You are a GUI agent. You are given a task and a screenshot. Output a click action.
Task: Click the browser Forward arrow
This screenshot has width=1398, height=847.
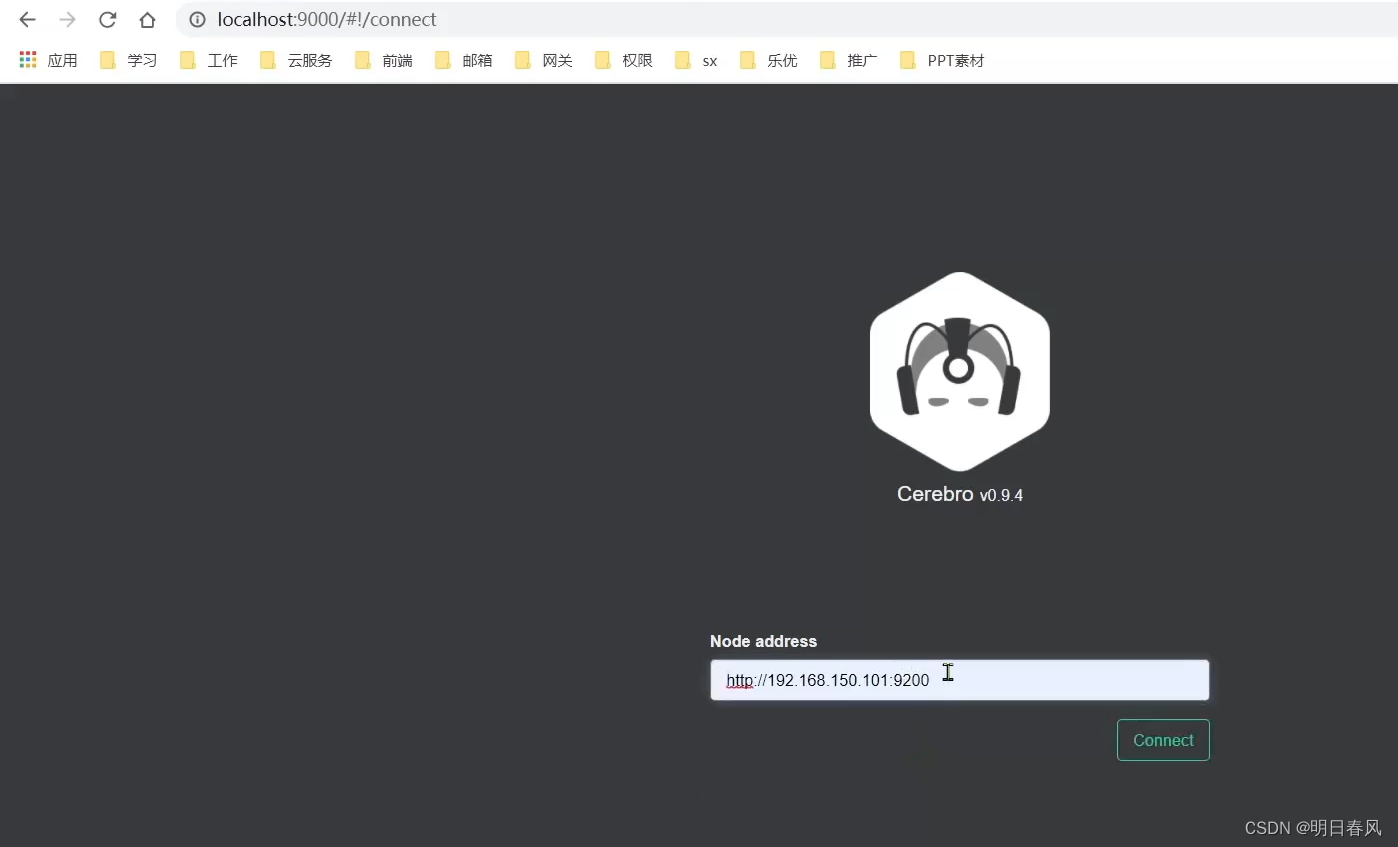tap(67, 20)
